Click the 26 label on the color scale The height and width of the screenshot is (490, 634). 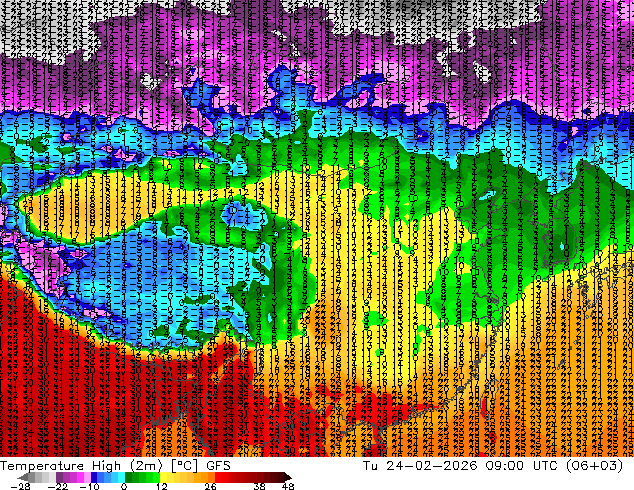210,486
